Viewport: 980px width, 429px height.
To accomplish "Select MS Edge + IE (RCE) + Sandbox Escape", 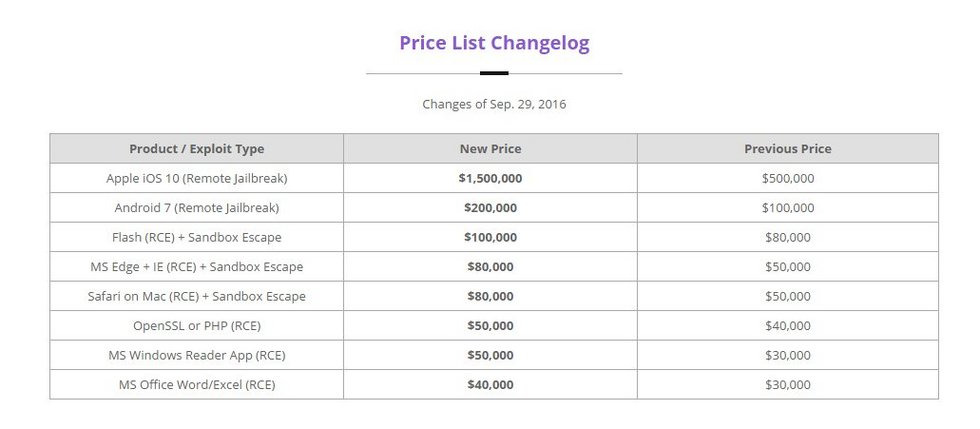I will tap(196, 266).
